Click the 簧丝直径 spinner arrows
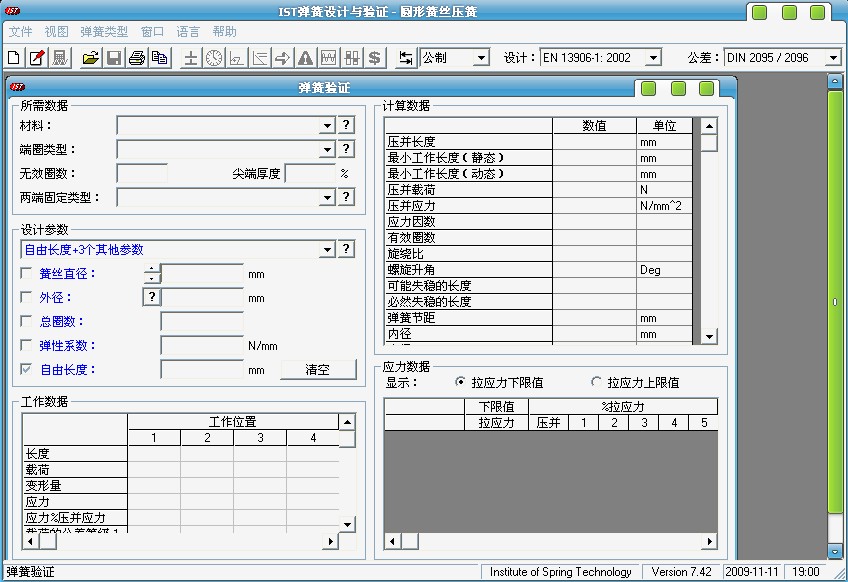This screenshot has height=582, width=848. click(x=152, y=274)
